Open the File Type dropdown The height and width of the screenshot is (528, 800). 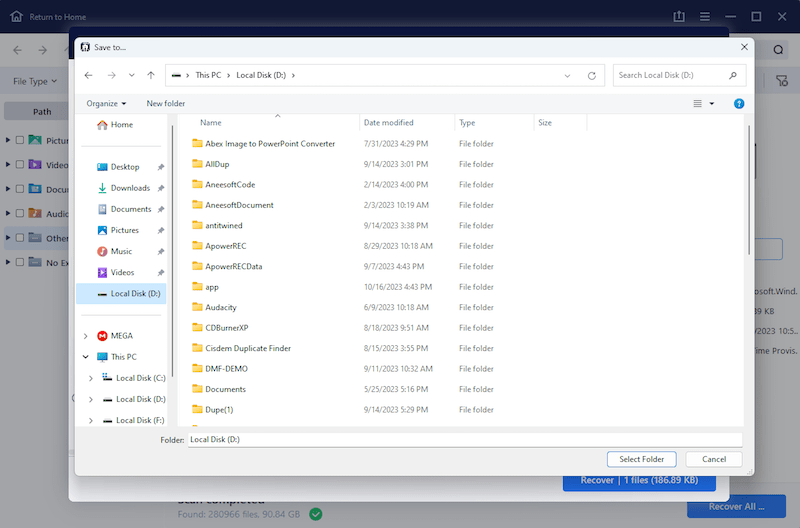[x=35, y=81]
